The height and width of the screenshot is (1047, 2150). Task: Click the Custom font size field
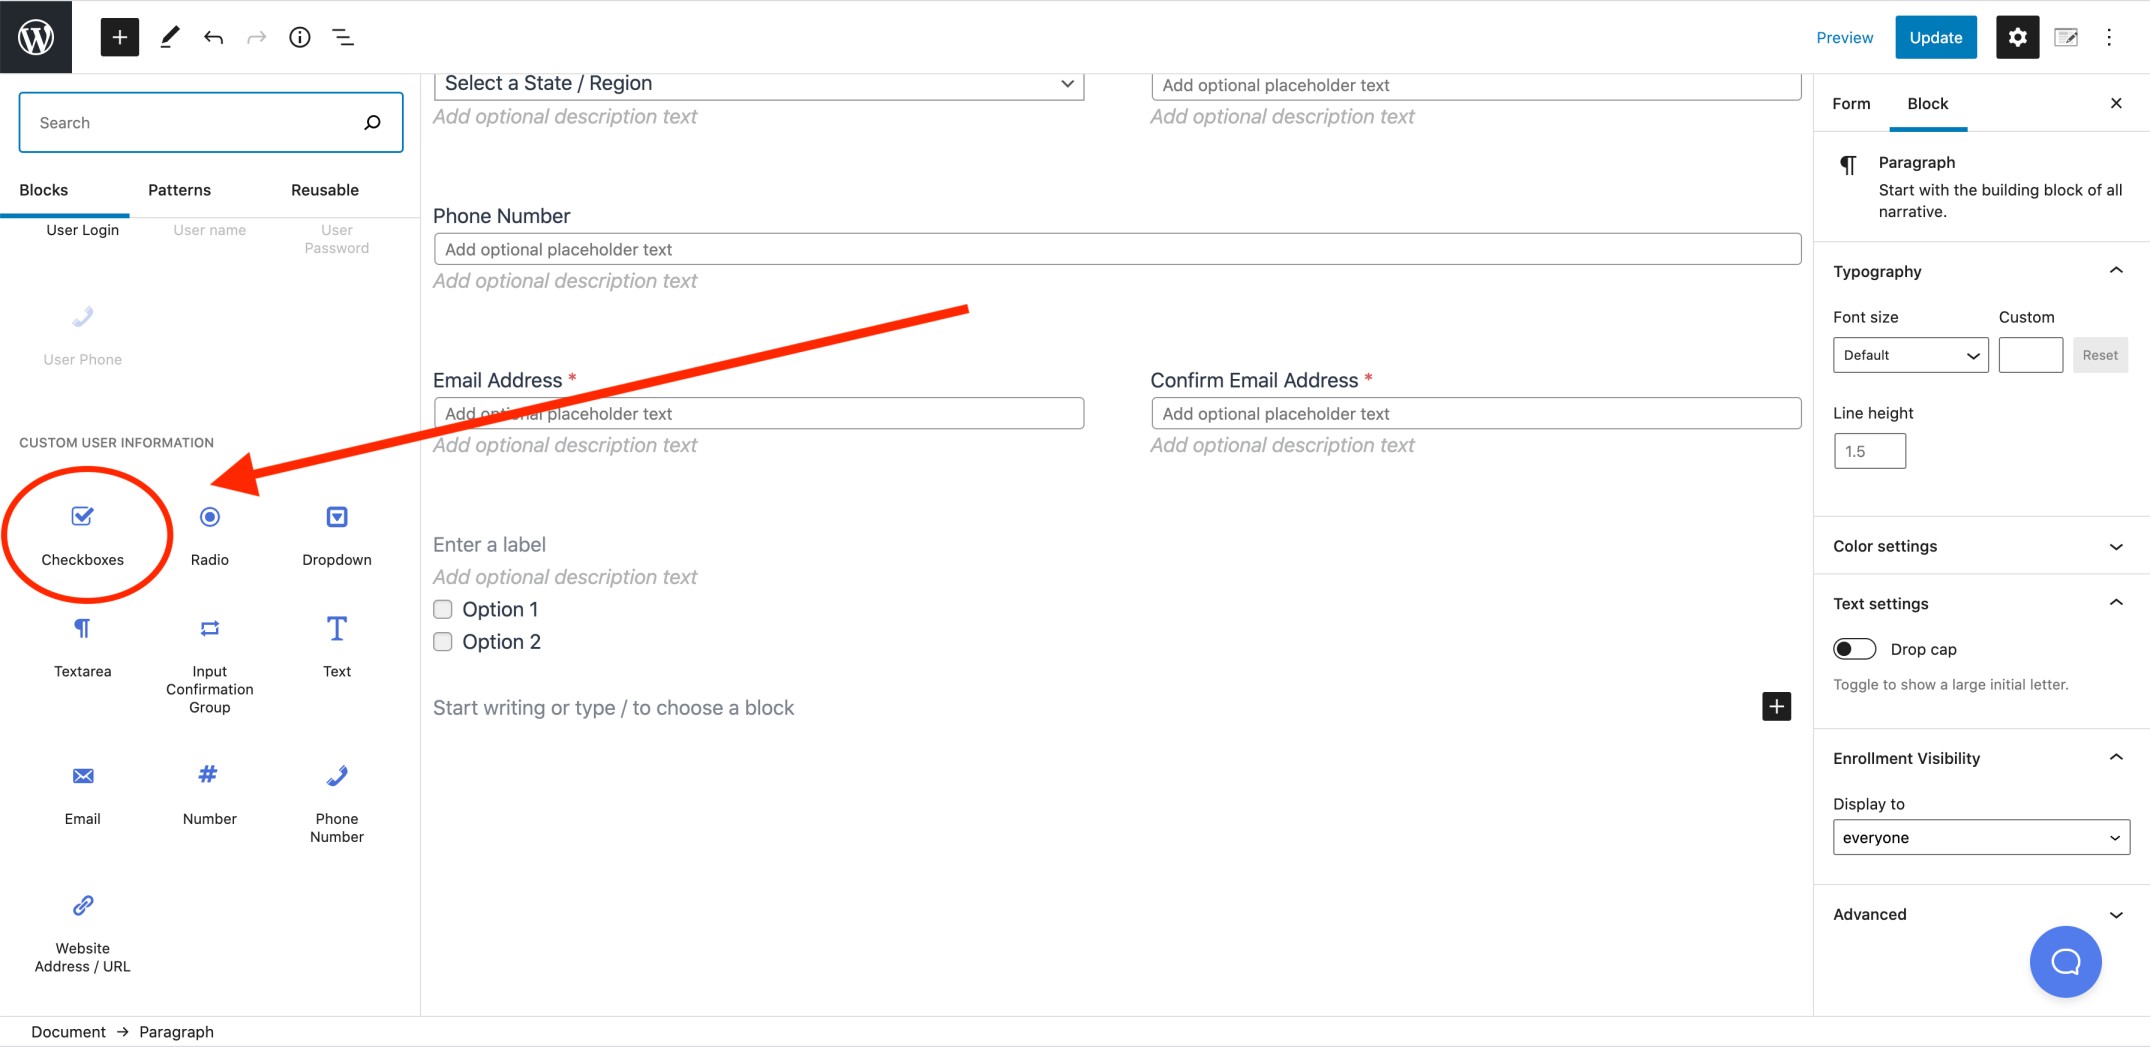(x=2030, y=355)
